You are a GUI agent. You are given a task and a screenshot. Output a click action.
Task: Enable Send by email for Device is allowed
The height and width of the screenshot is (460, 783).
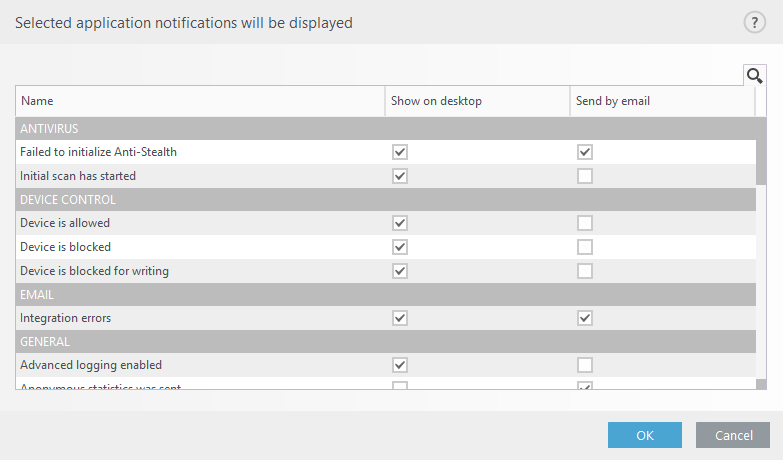(x=585, y=223)
